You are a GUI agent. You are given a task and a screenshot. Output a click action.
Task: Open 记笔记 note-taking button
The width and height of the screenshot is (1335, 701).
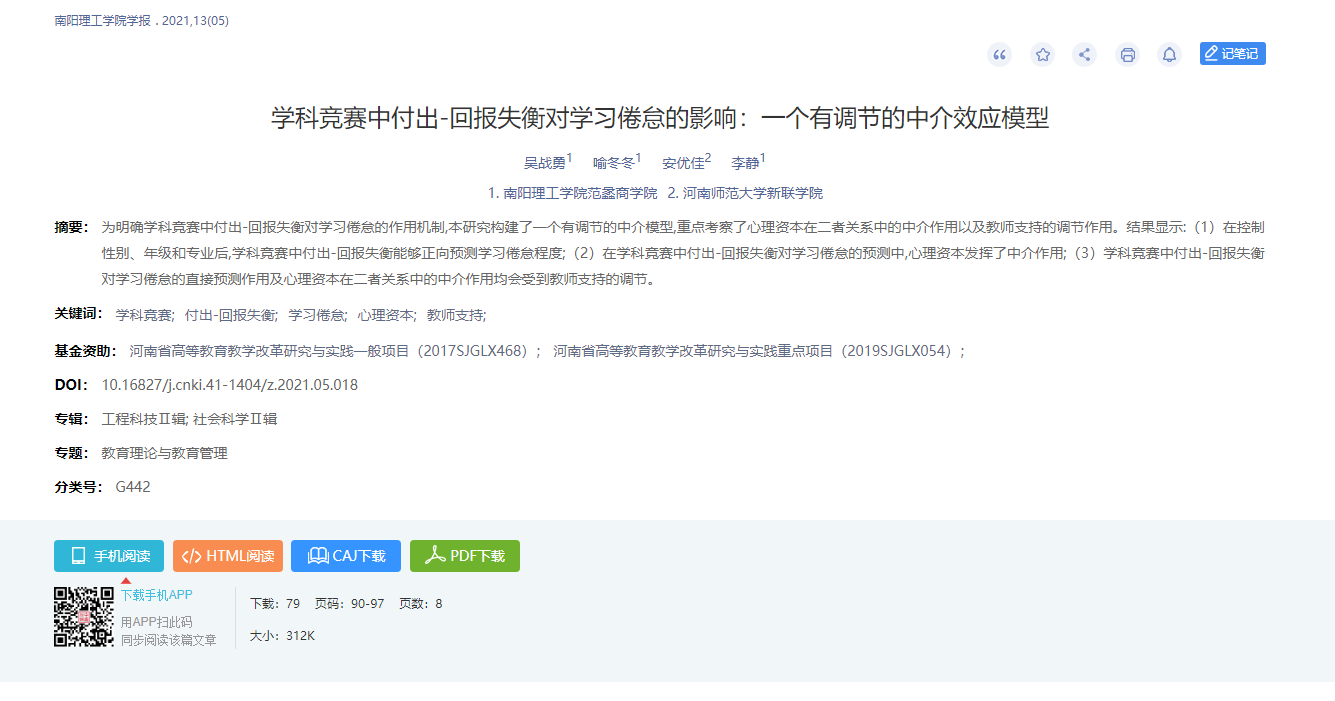[x=1232, y=54]
